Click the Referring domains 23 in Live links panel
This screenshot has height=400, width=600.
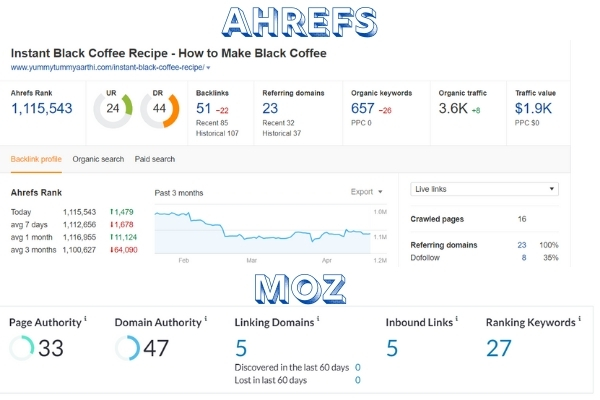(x=522, y=245)
